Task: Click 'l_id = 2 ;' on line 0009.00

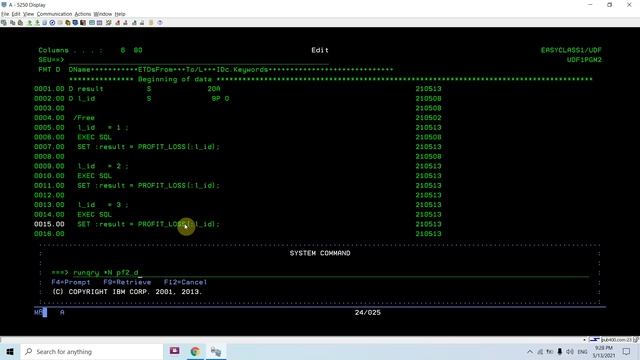Action: (103, 166)
